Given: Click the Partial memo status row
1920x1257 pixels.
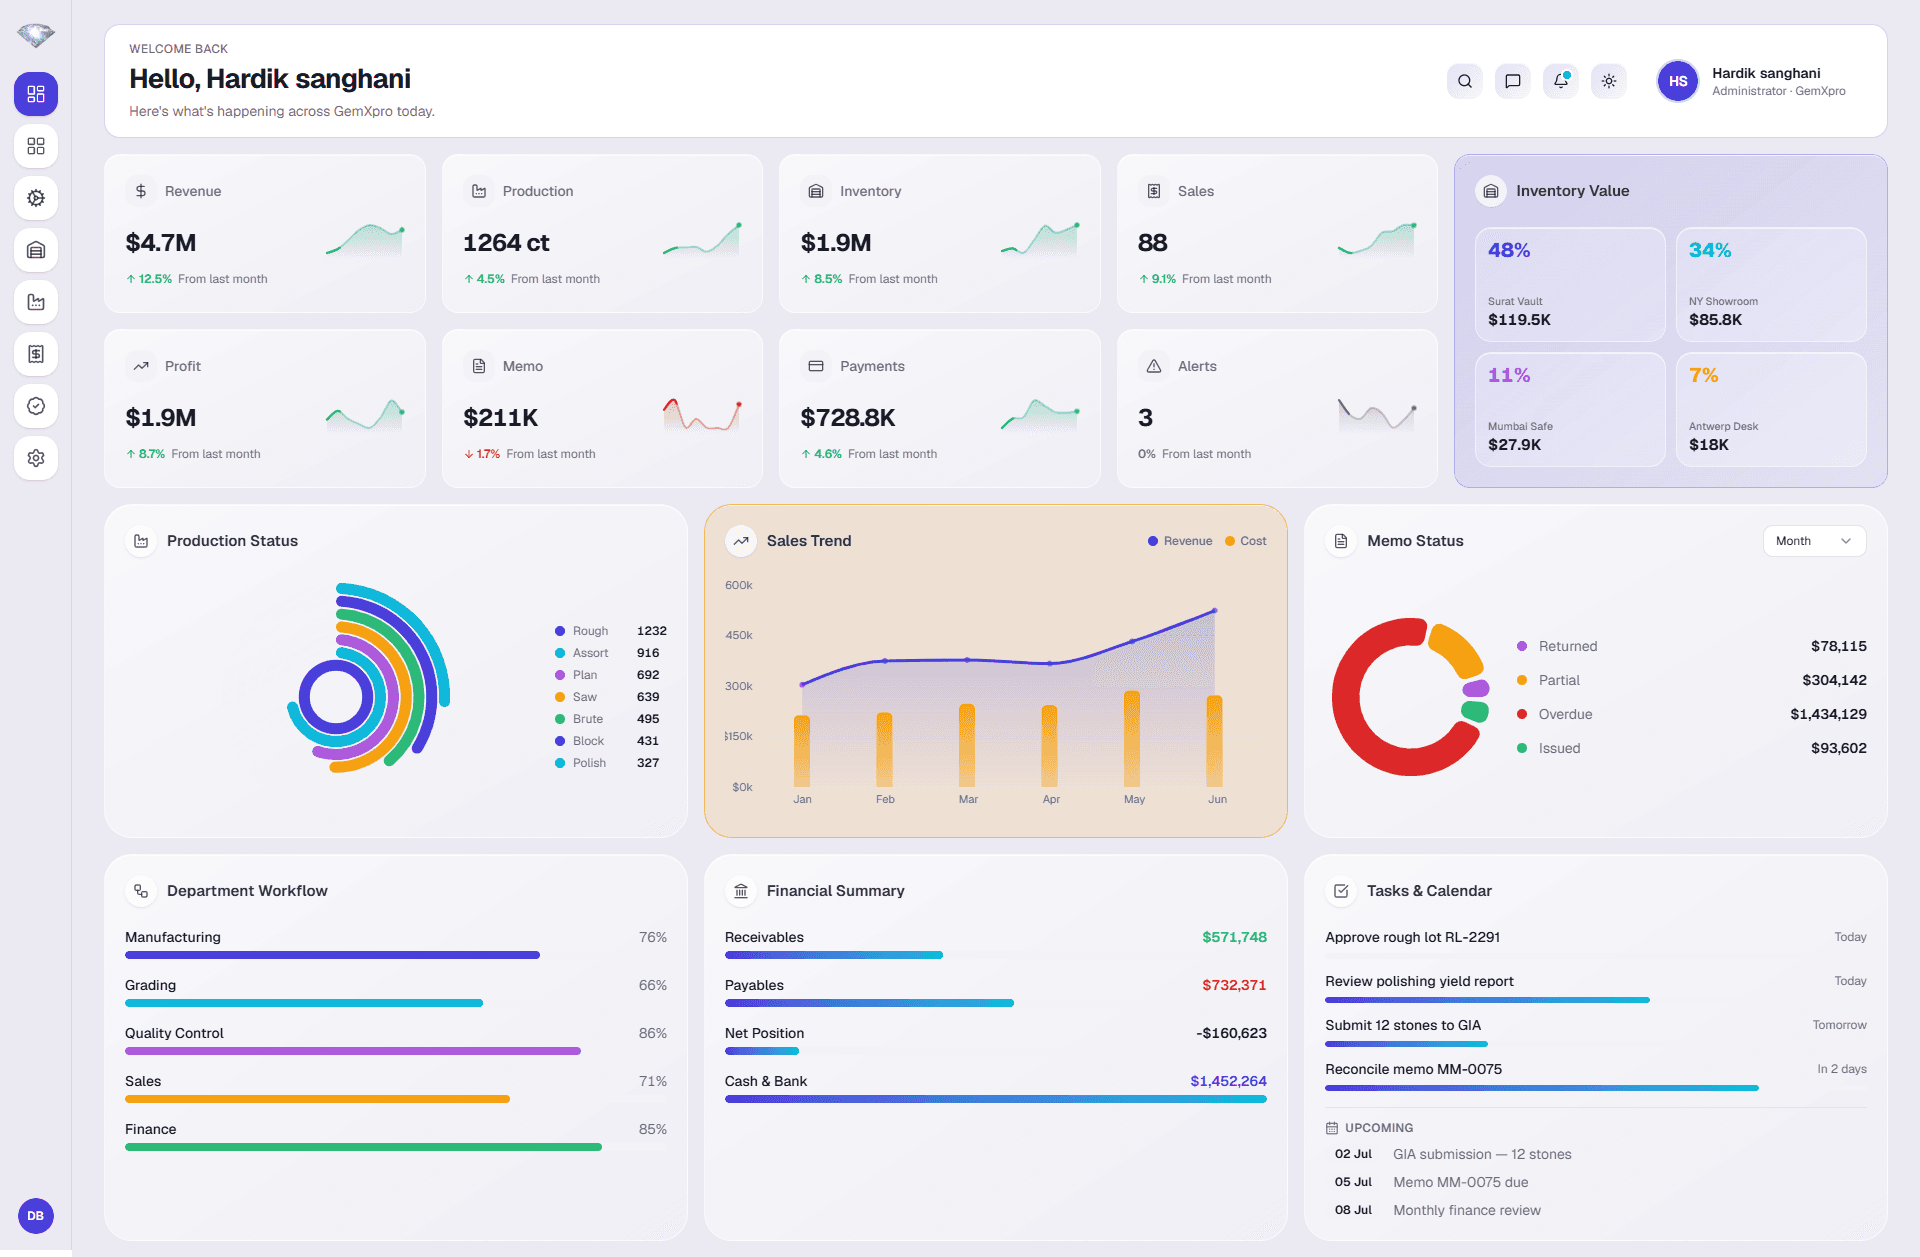Looking at the screenshot, I should coord(1691,680).
